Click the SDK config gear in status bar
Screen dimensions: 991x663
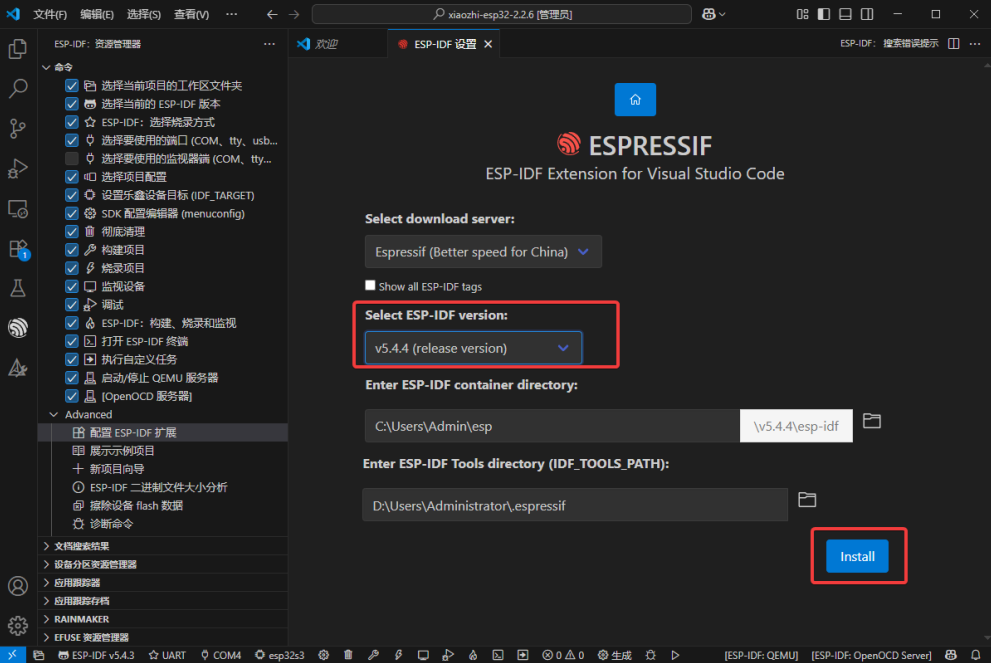[324, 655]
